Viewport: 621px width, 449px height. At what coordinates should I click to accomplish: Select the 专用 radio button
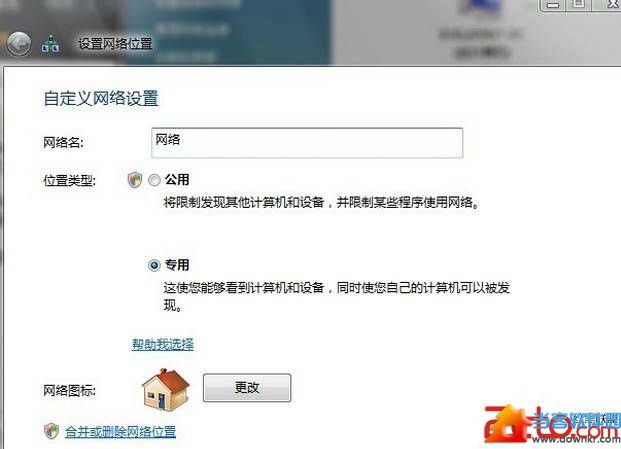154,265
